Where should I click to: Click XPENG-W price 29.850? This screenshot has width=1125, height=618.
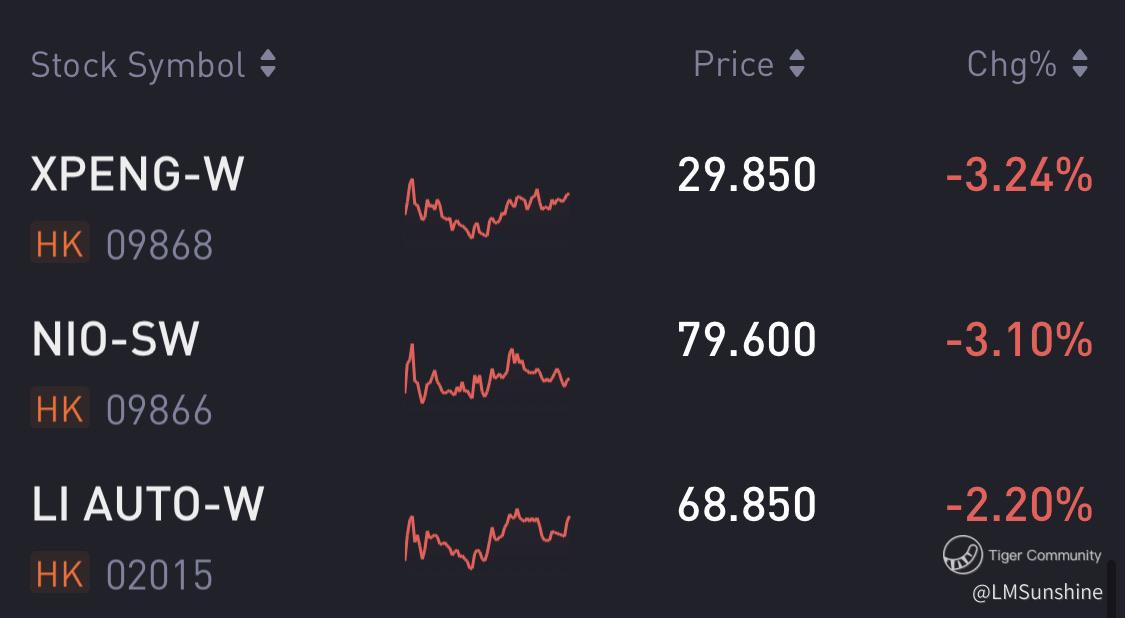coord(747,175)
